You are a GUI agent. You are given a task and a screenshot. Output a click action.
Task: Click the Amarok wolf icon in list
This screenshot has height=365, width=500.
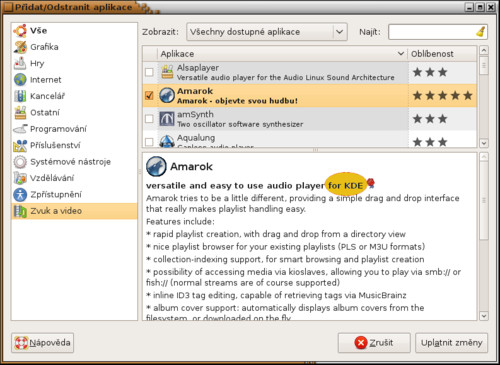pos(167,95)
